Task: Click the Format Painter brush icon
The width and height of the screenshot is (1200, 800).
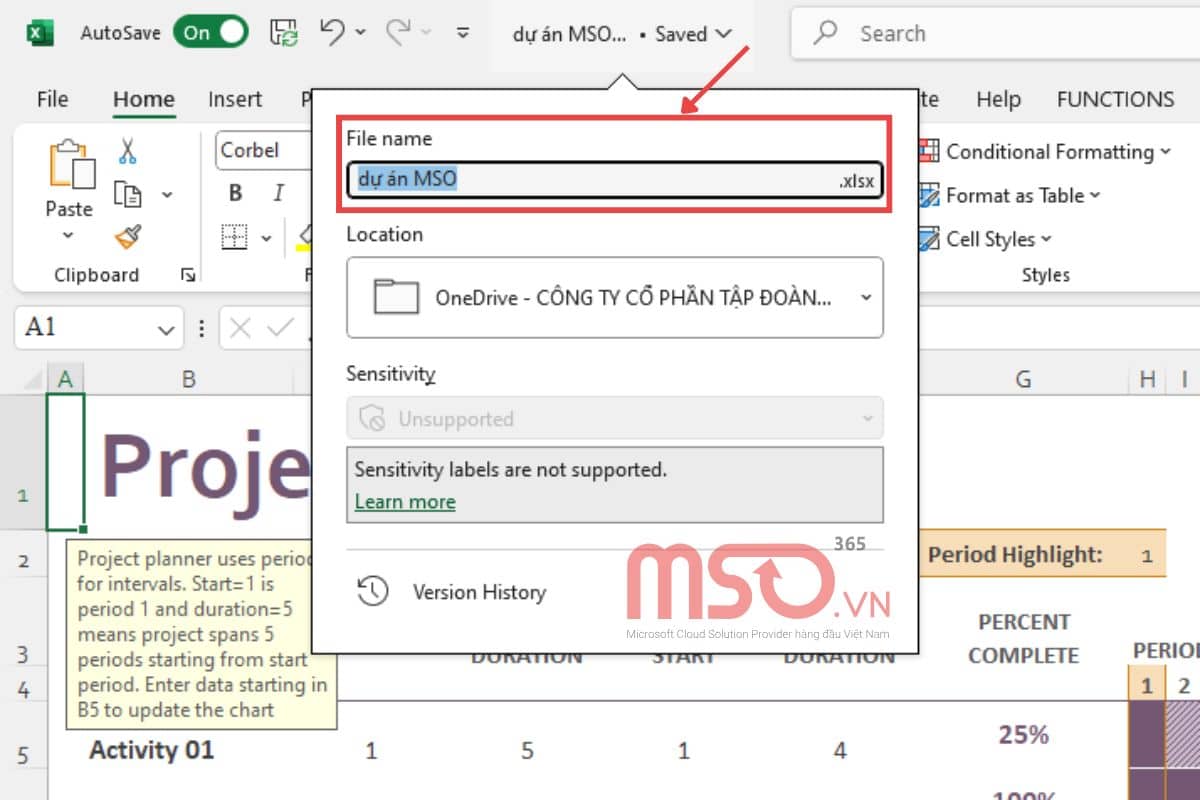Action: pos(128,237)
